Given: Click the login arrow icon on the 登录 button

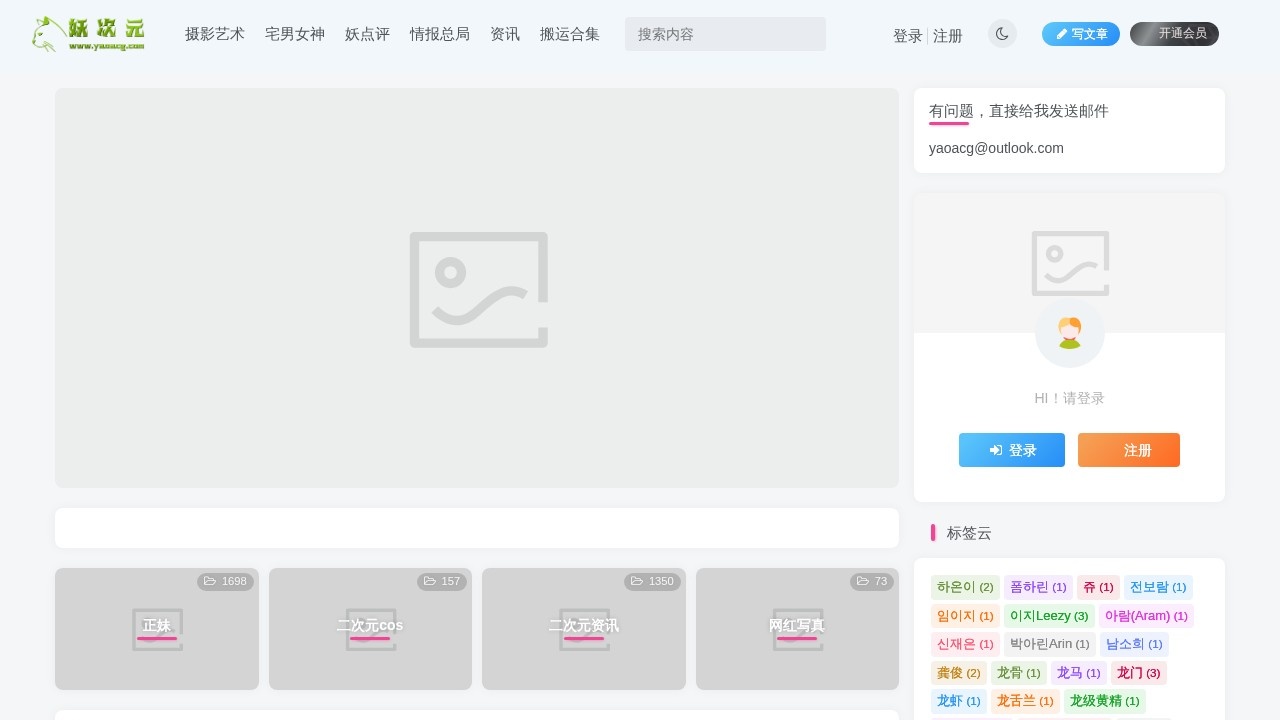Looking at the screenshot, I should (x=995, y=450).
